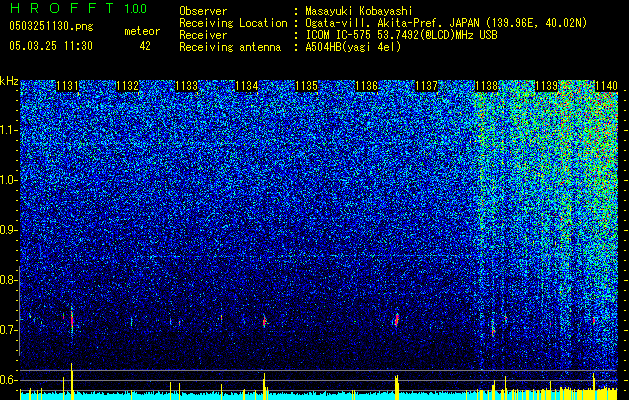Click the Observer name Masayuki Kobayashi
Screen dimensions: 629x400
(359, 11)
